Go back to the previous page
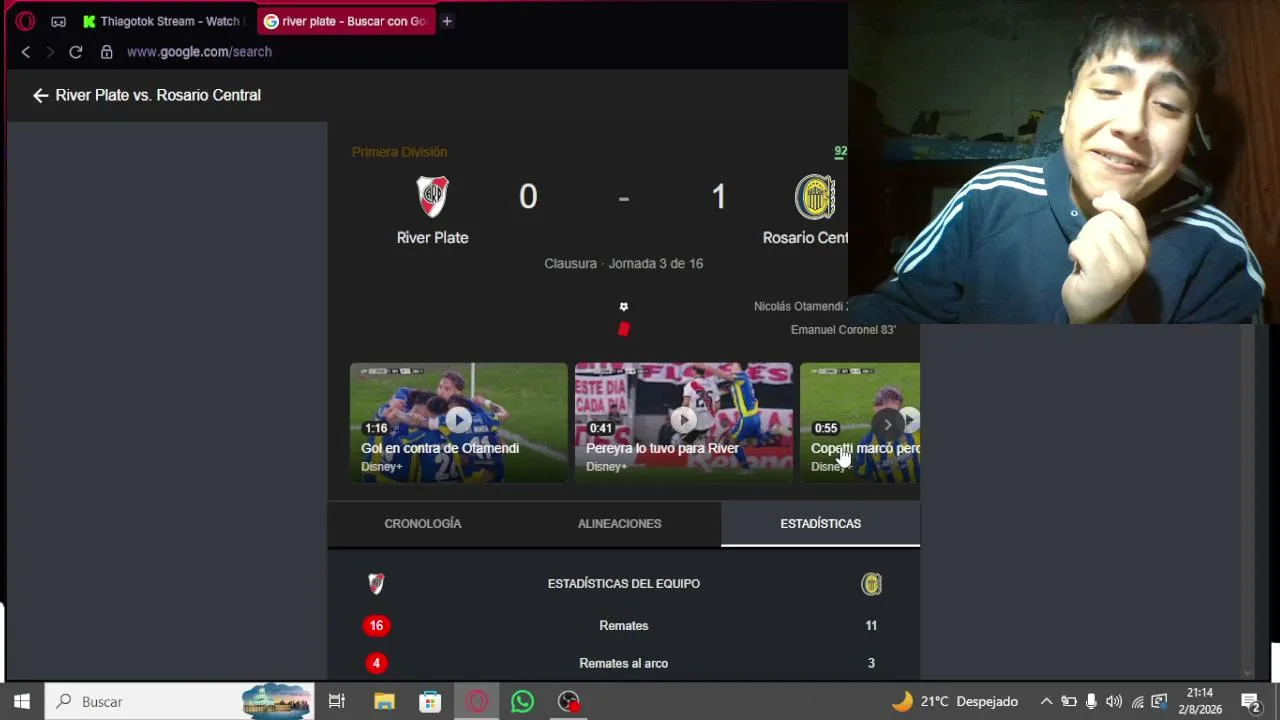This screenshot has width=1280, height=720. tap(26, 52)
